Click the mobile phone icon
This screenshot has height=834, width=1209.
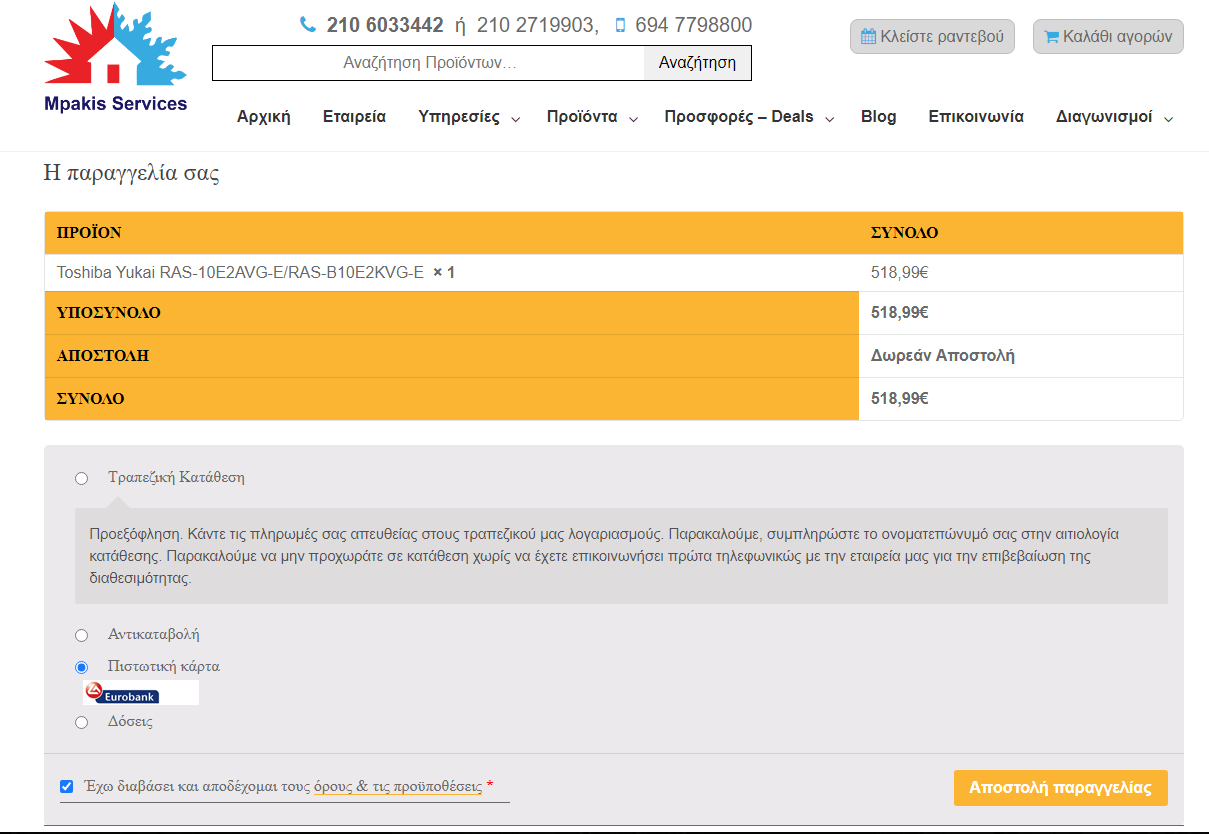(x=620, y=25)
